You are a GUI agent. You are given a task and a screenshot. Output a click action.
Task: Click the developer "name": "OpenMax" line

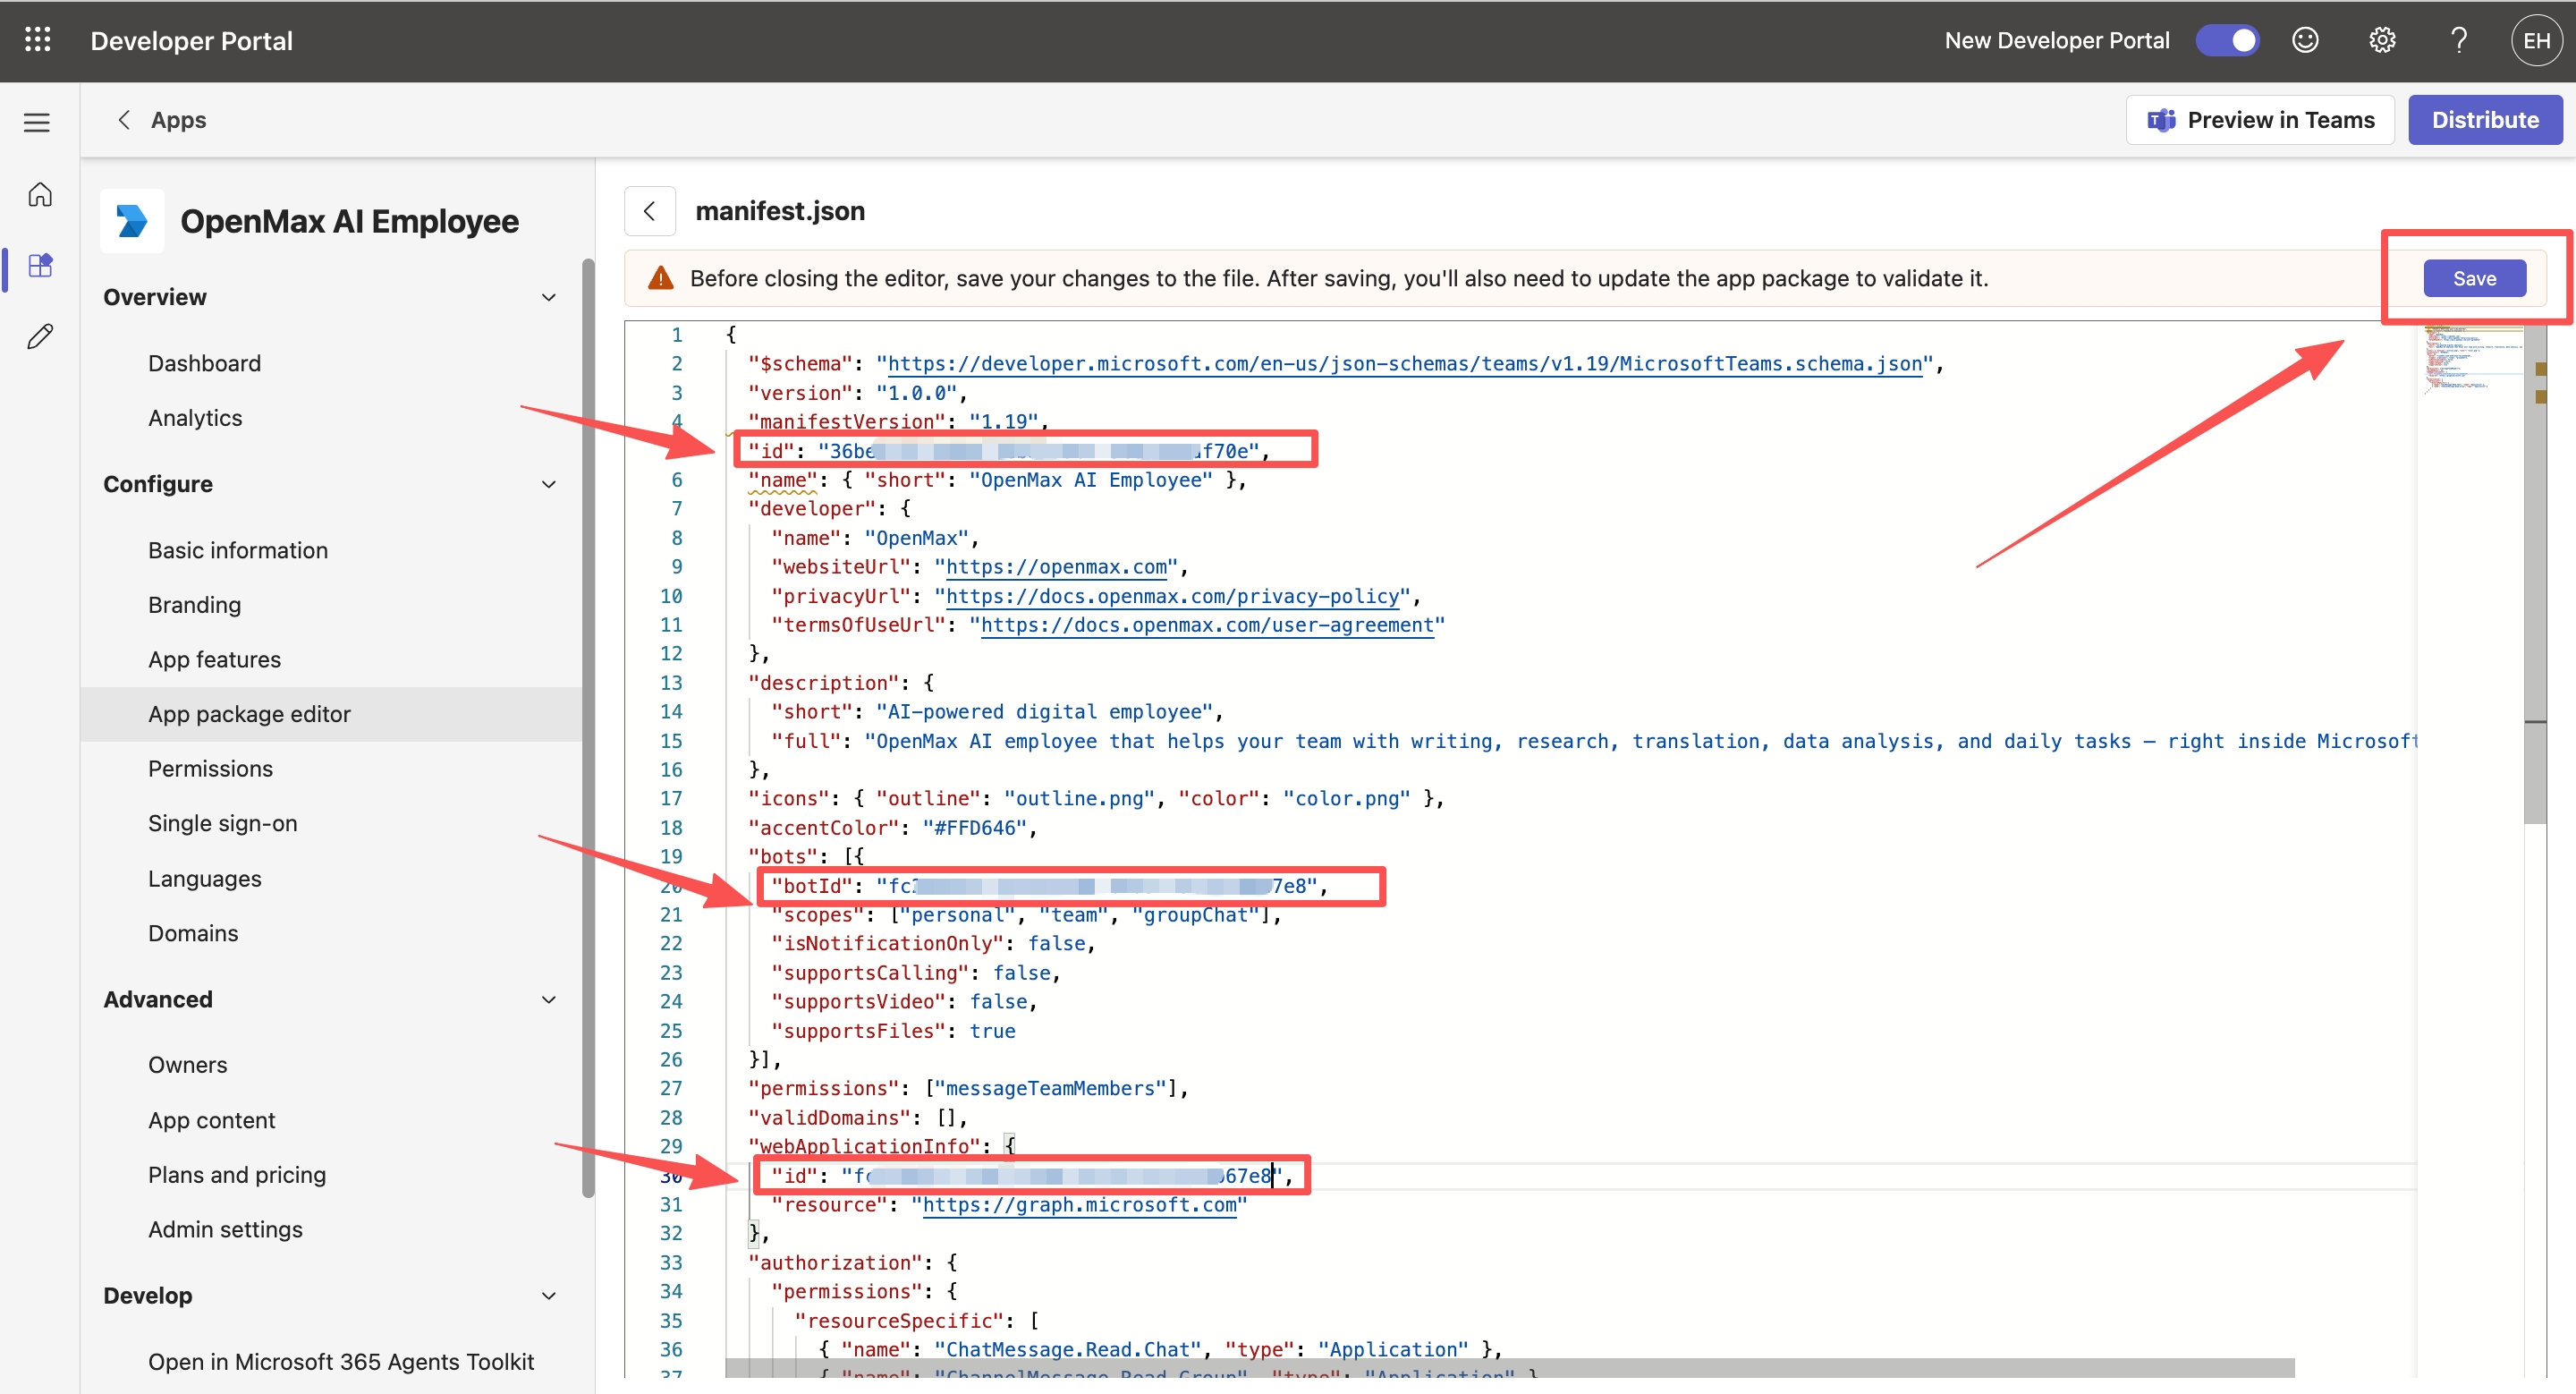875,538
